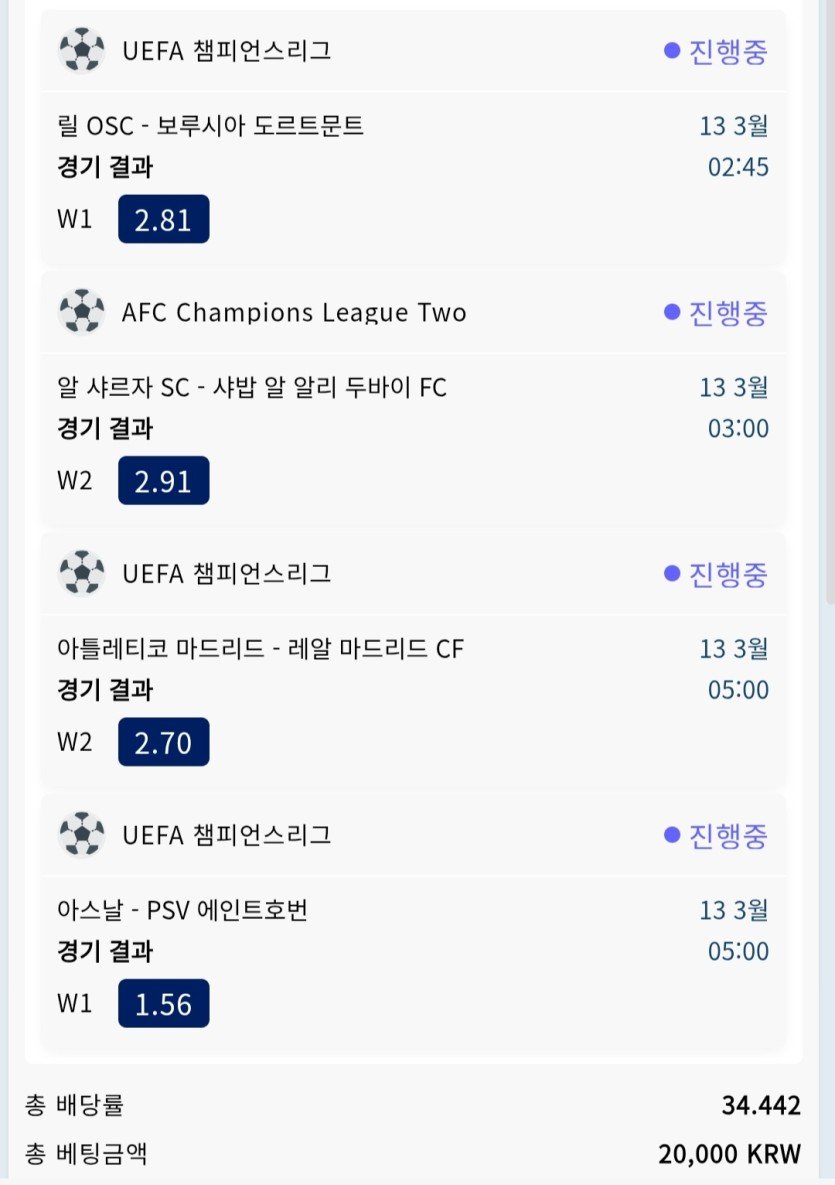
Task: Click the 진행중 status dot on the AFC card
Action: [672, 313]
